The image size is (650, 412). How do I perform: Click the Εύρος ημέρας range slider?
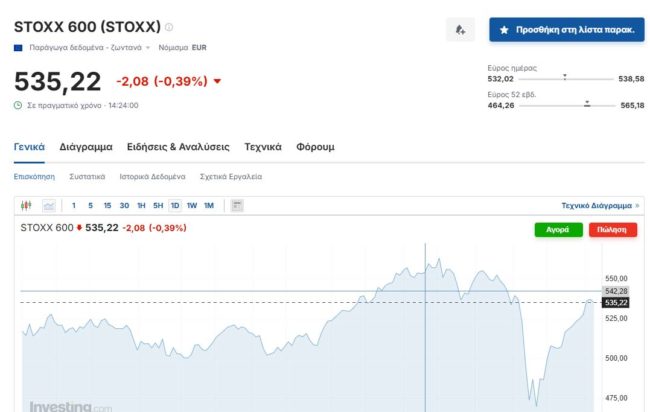[x=565, y=78]
